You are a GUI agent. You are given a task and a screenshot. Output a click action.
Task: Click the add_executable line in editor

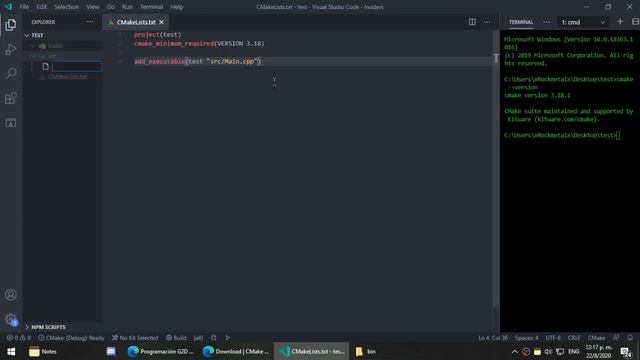coord(198,62)
